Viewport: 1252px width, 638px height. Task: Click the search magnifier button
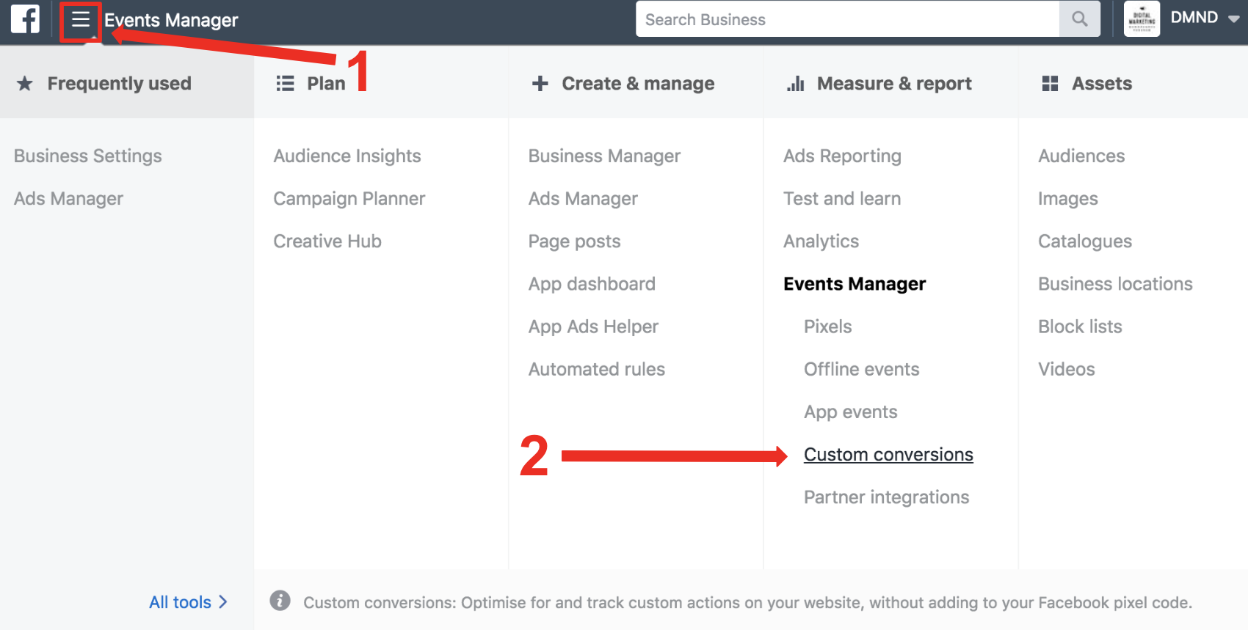click(x=1079, y=19)
